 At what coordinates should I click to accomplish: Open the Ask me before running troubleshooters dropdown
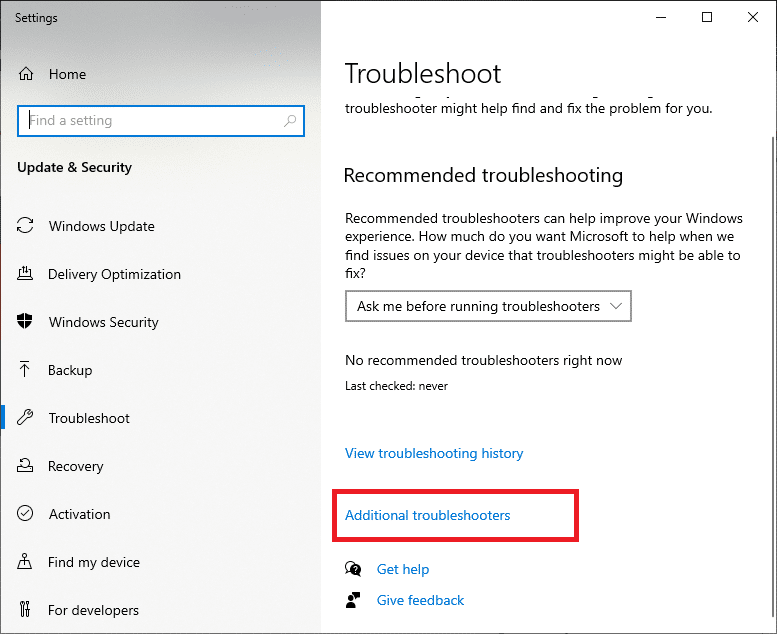coord(488,306)
